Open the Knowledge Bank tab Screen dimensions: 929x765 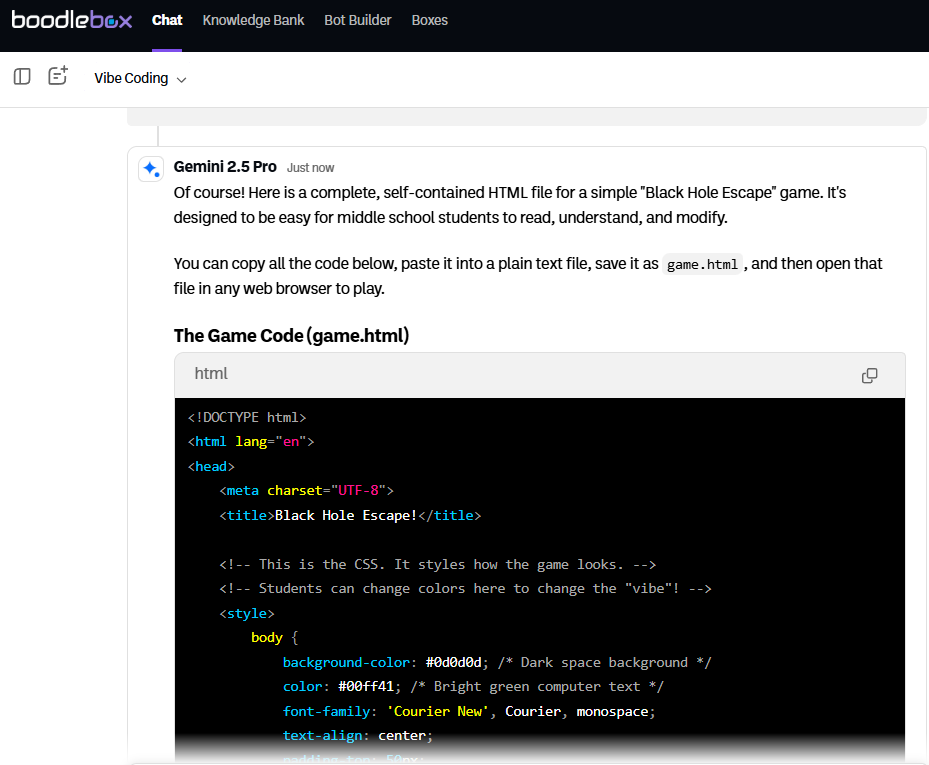[253, 20]
